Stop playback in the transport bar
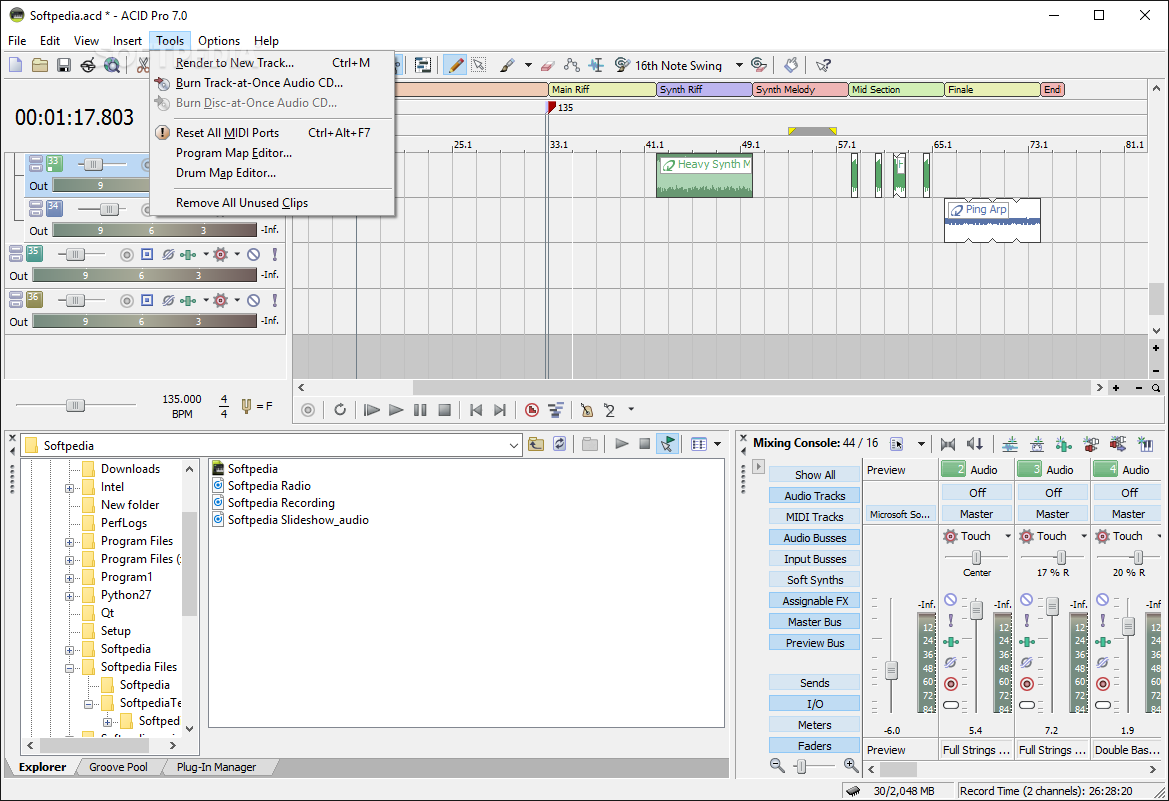Image resolution: width=1169 pixels, height=801 pixels. click(x=444, y=409)
